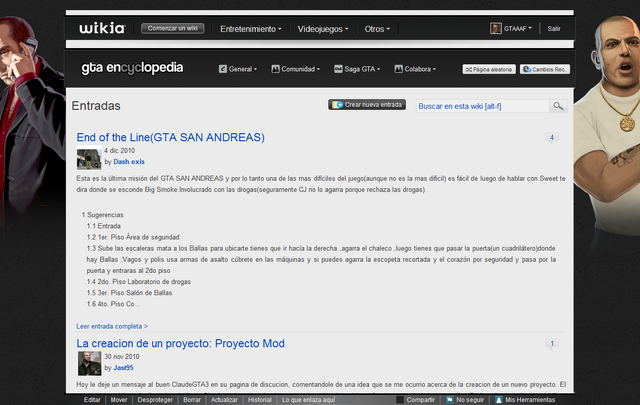Click Editar in bottom toolbar
640x405 pixels.
[92, 400]
